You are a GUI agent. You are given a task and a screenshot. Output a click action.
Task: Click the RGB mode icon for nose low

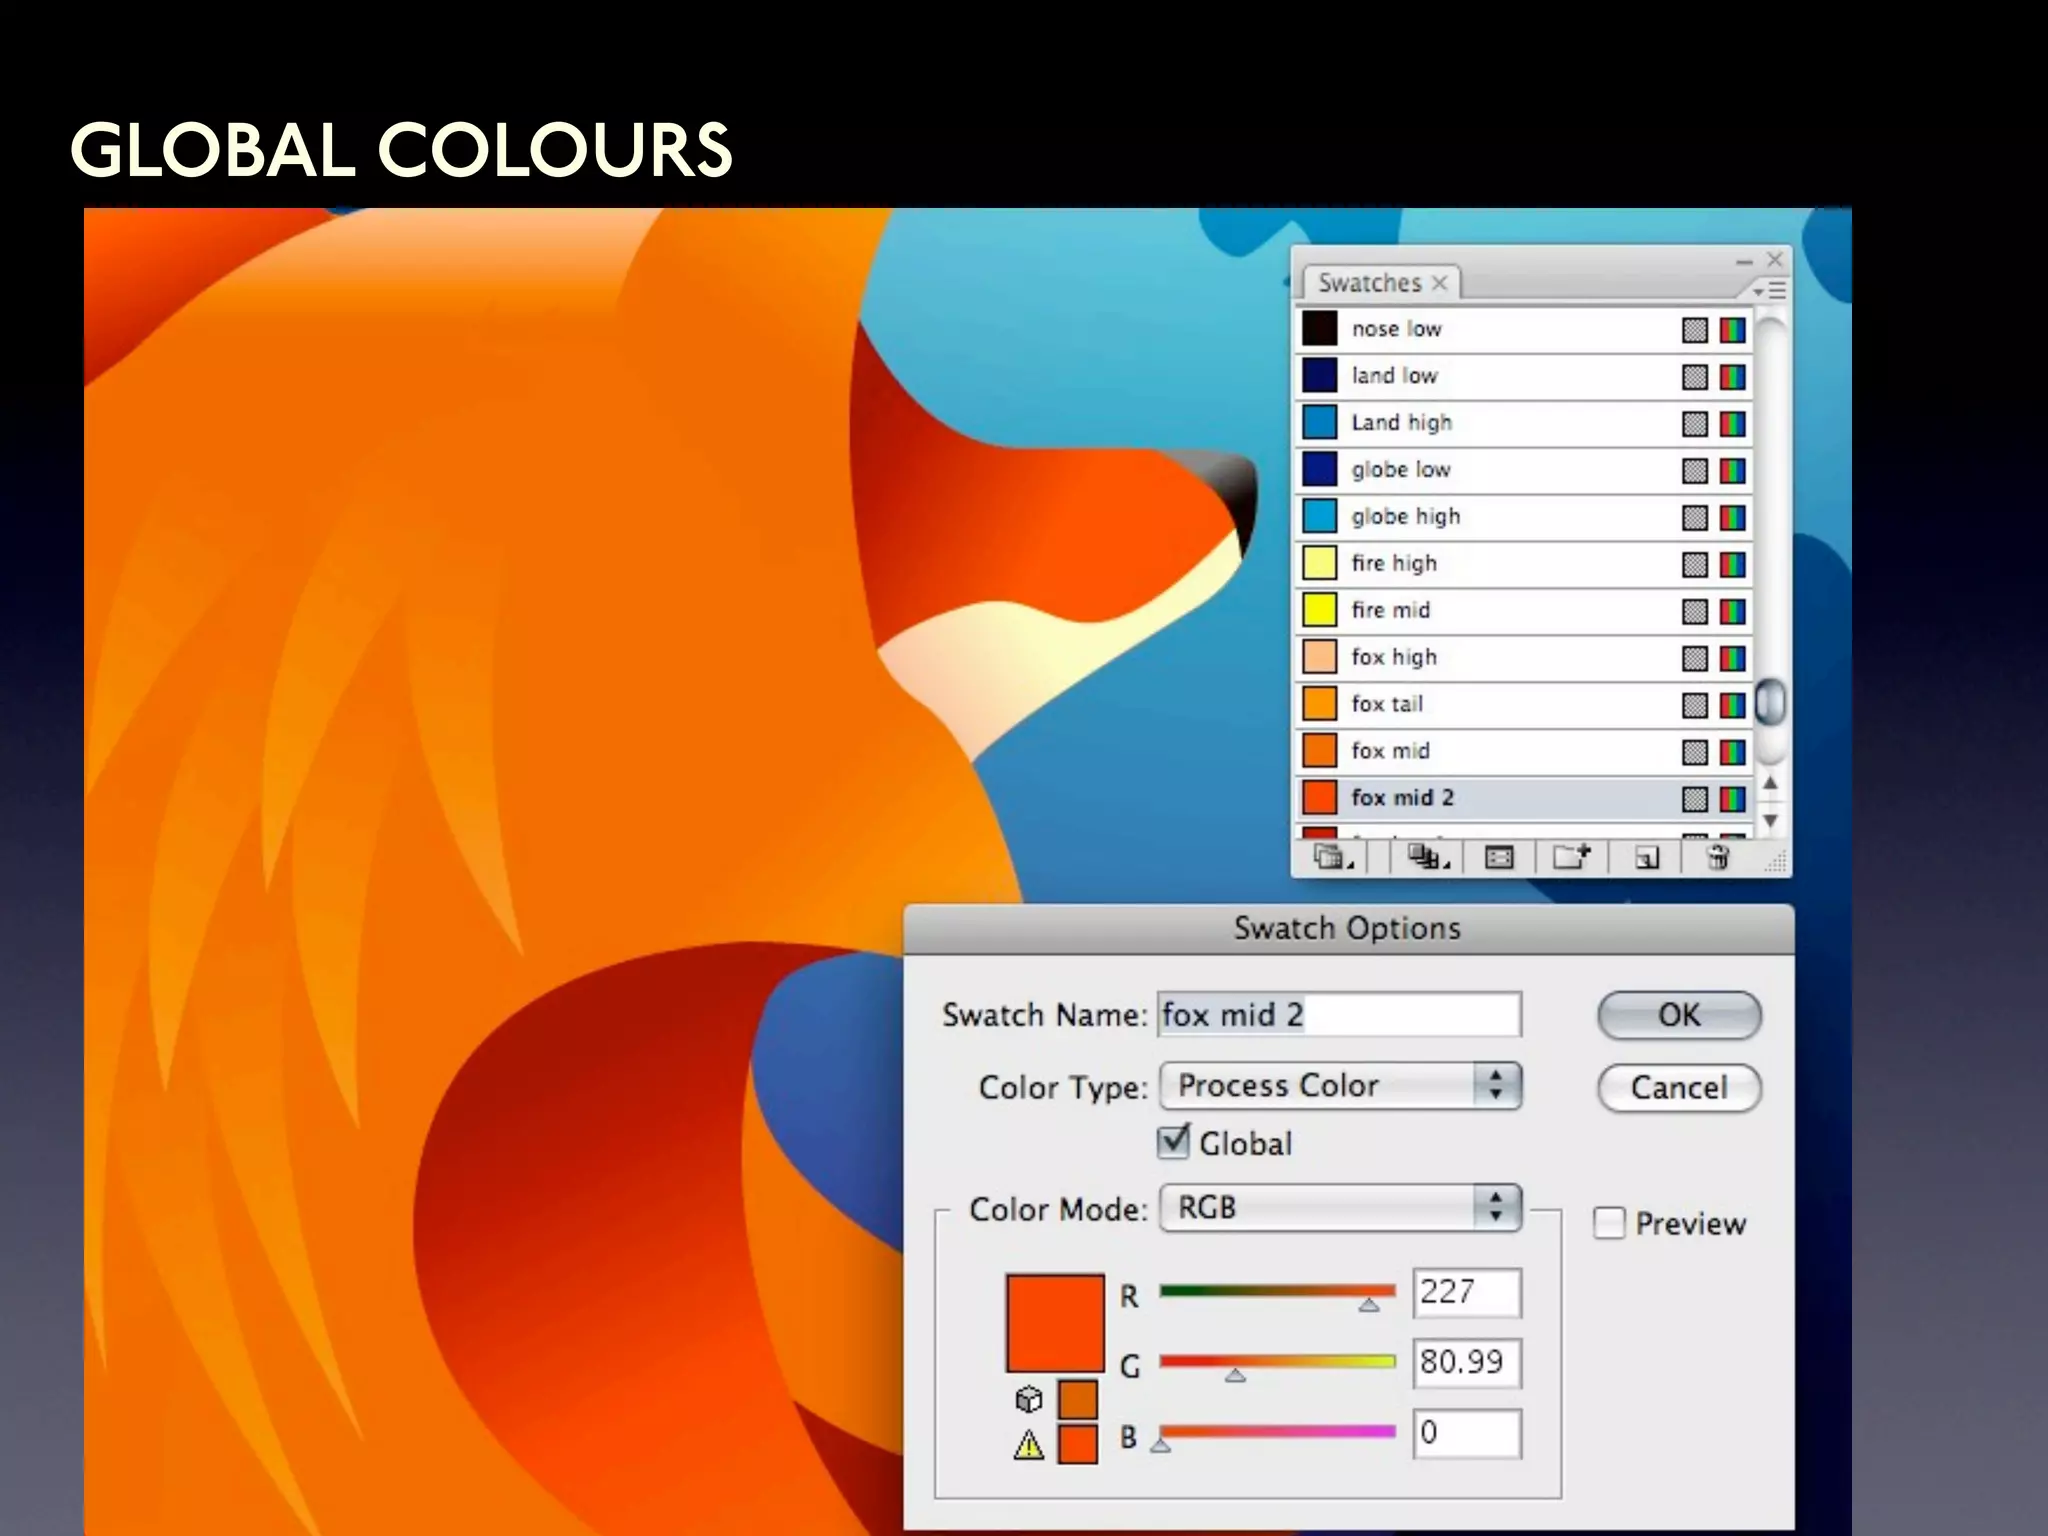1733,330
